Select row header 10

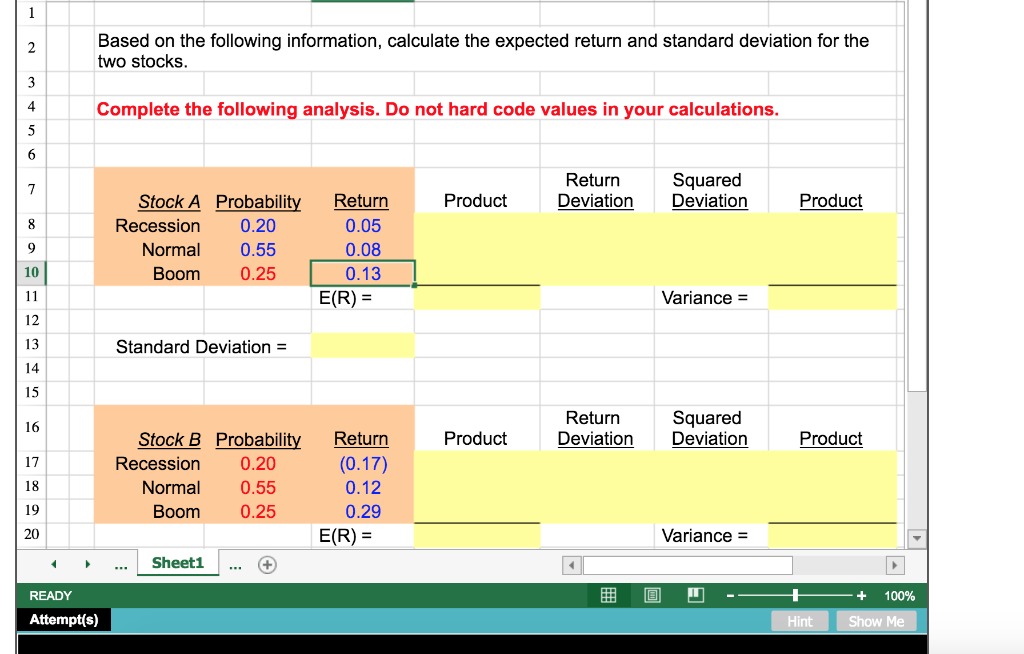31,272
